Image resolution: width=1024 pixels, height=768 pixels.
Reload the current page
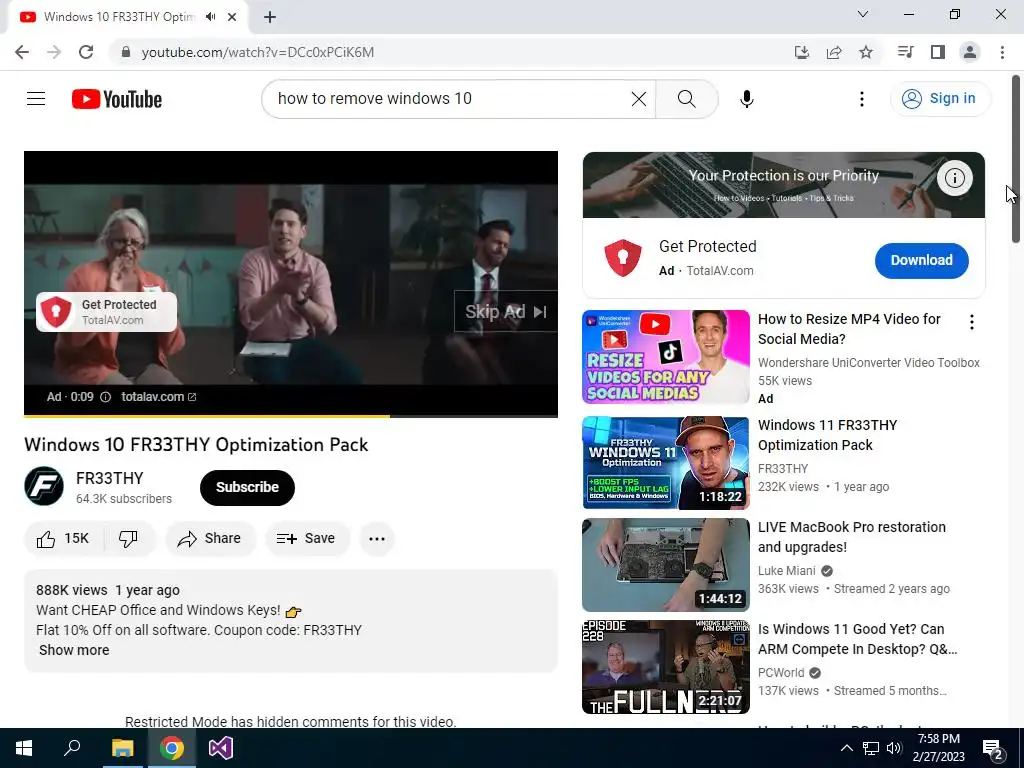coord(86,52)
